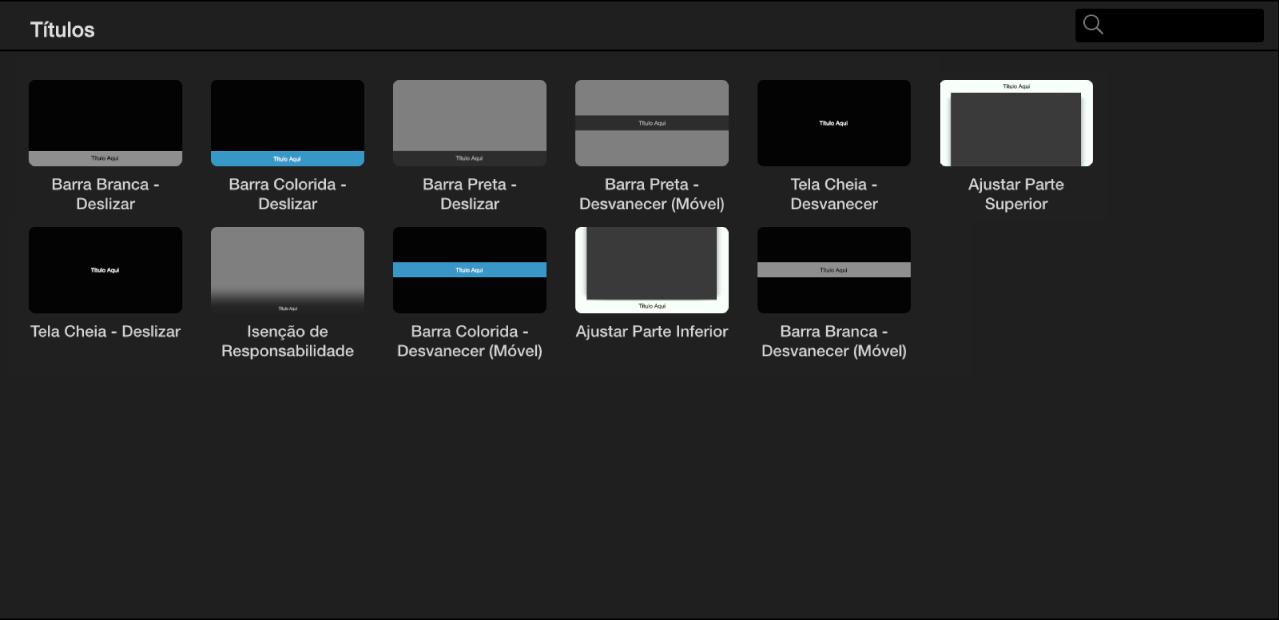1279x620 pixels.
Task: Click the Isenção de Responsabilidade label text
Action: tap(287, 341)
